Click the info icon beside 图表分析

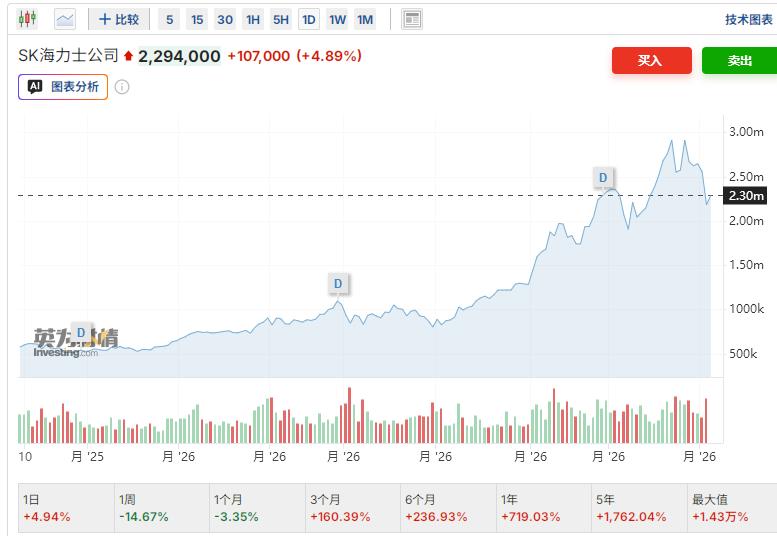tap(122, 87)
